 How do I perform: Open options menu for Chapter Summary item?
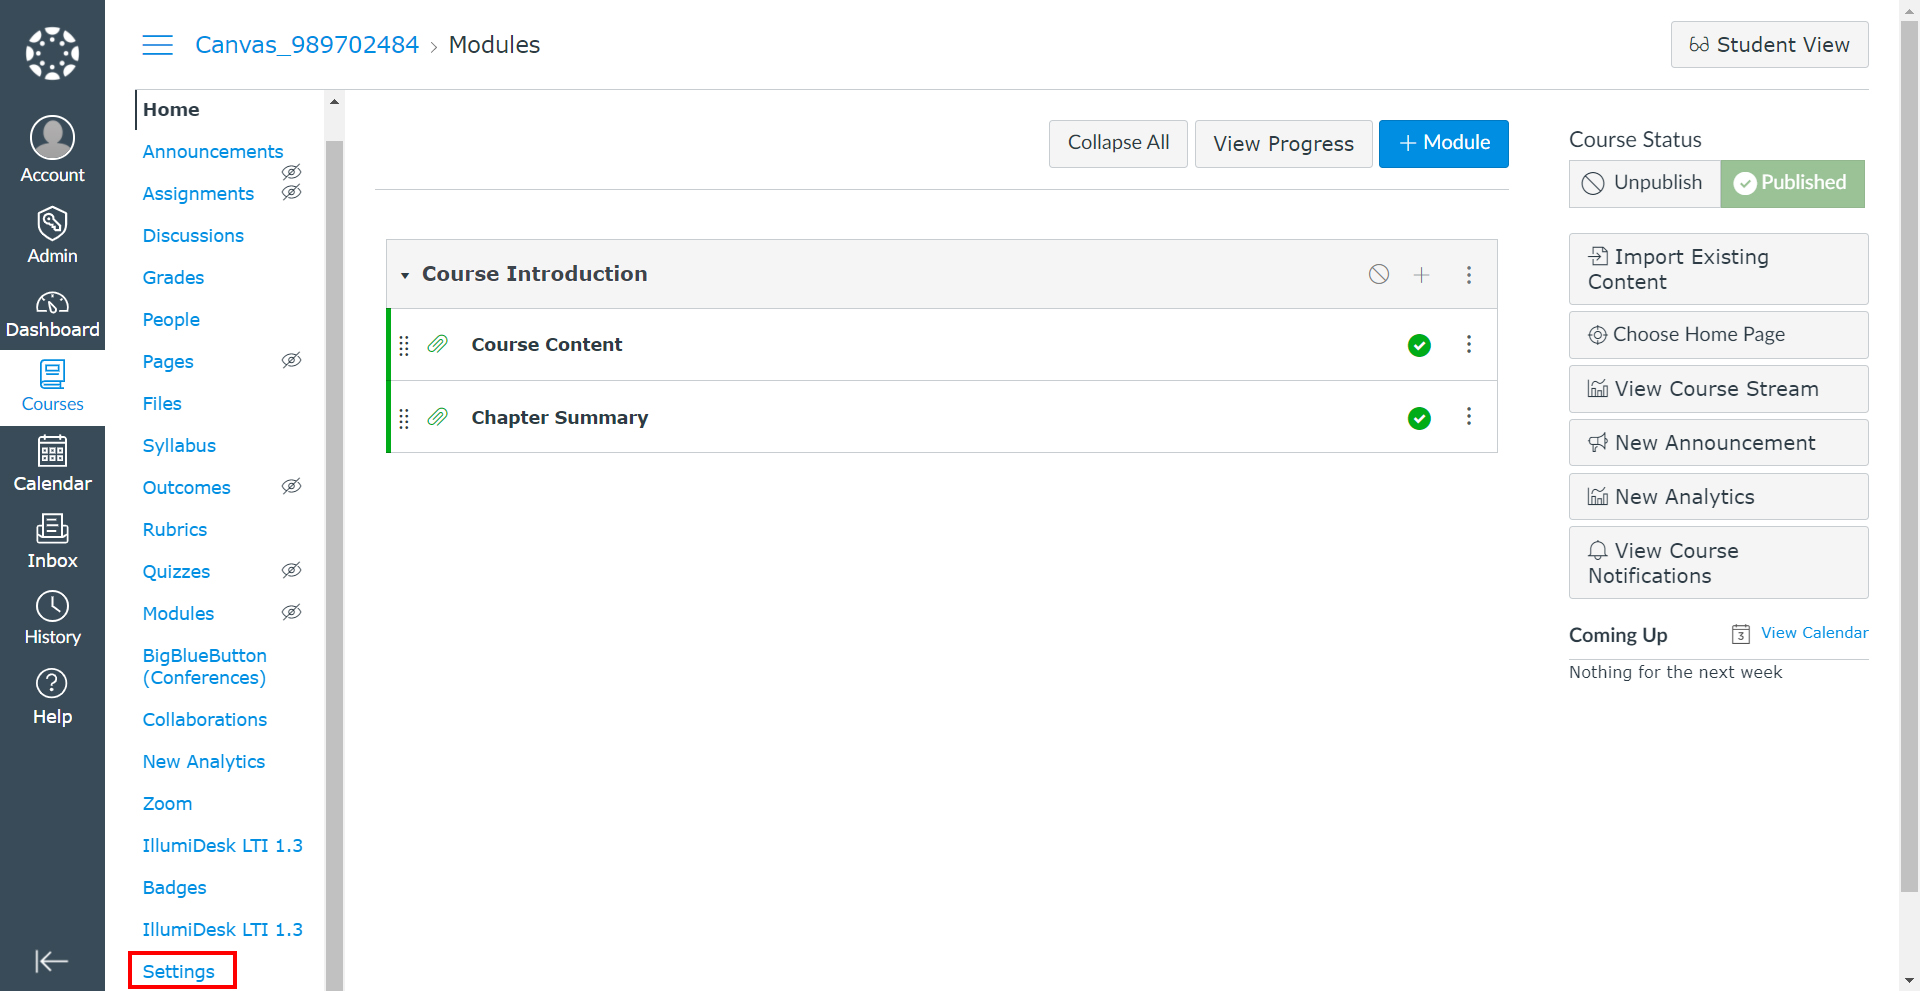point(1469,417)
